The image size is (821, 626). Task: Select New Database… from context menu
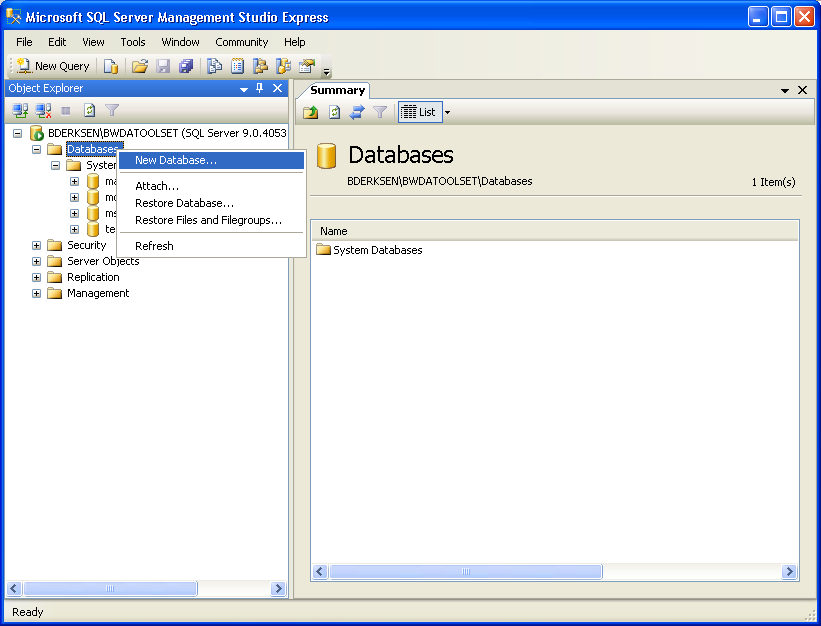click(x=176, y=160)
